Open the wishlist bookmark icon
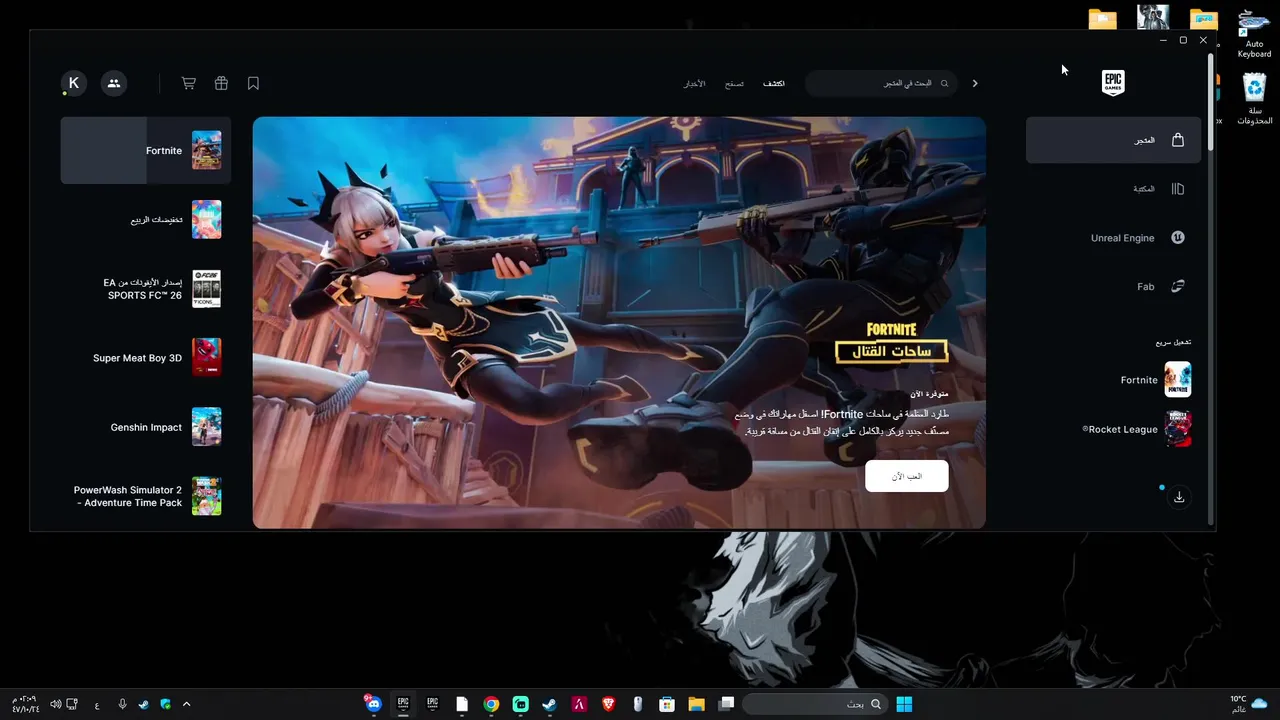1280x720 pixels. 253,83
